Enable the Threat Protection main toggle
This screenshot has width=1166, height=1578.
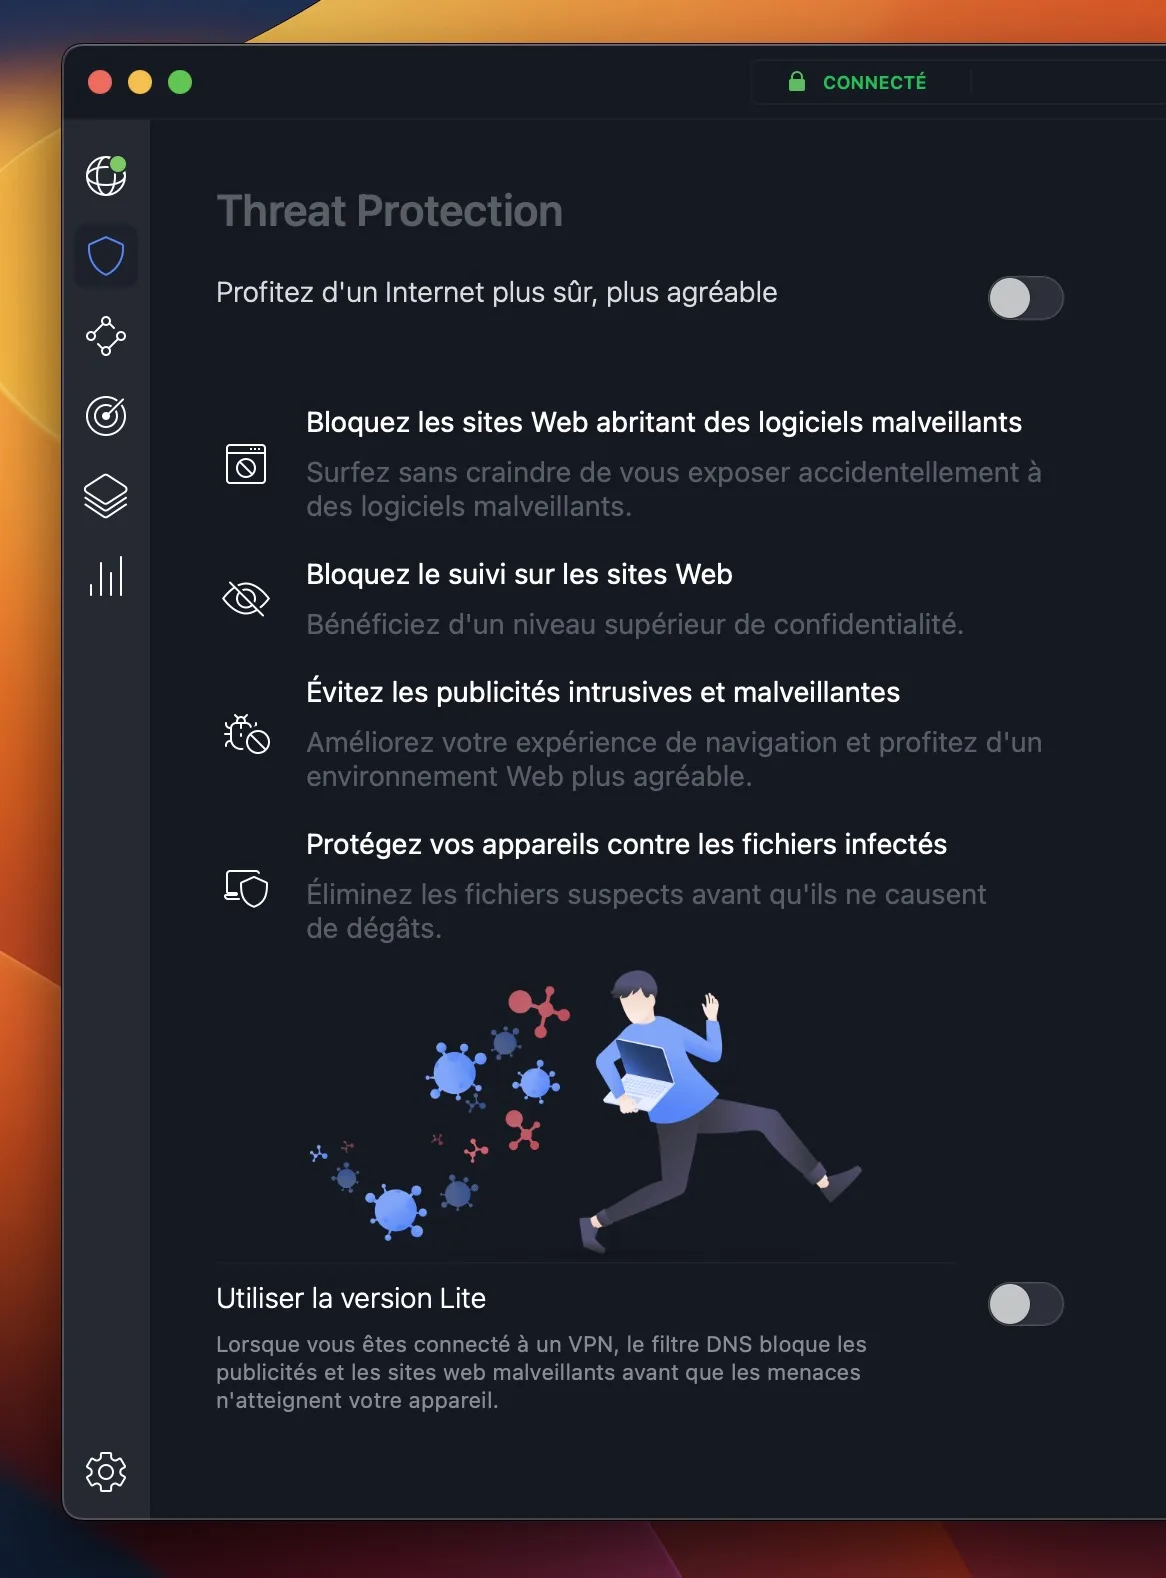click(x=1026, y=298)
